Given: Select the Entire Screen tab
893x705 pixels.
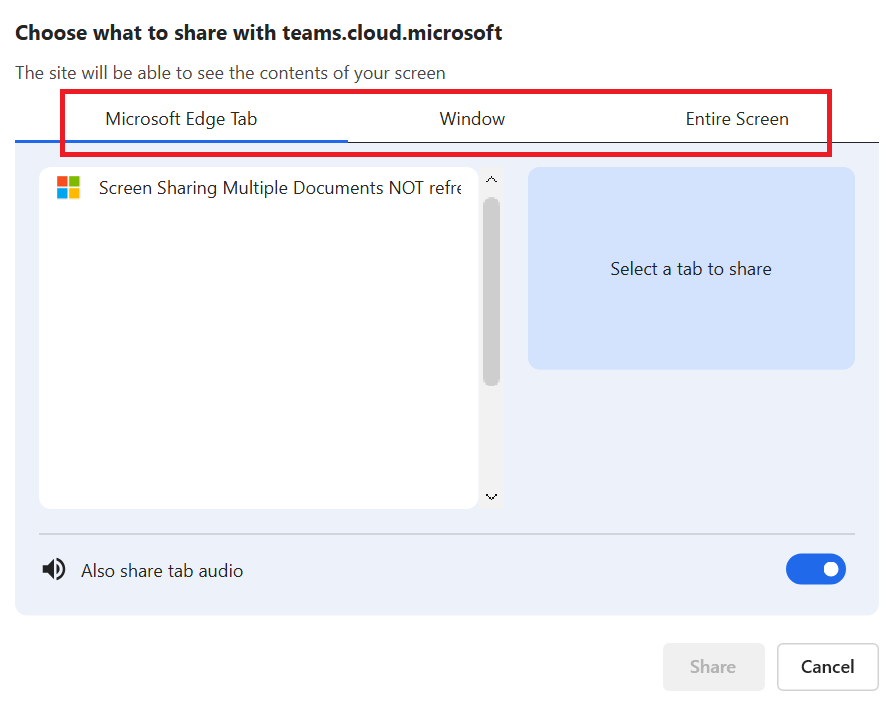Looking at the screenshot, I should click(737, 119).
